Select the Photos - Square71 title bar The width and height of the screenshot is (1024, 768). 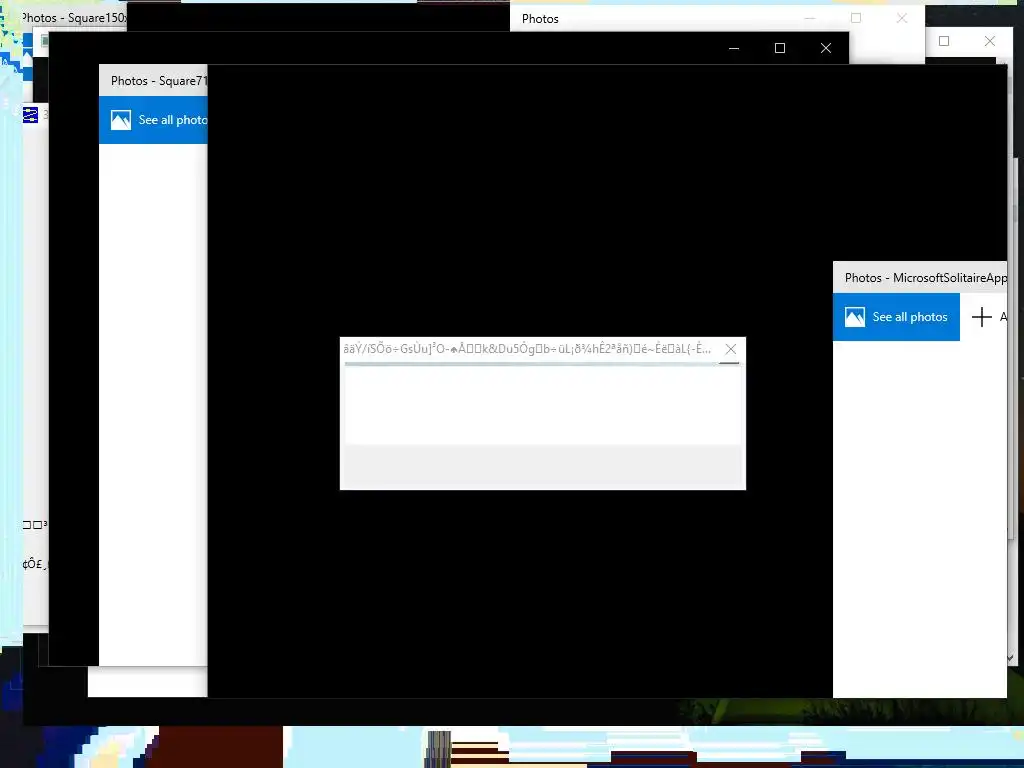pyautogui.click(x=153, y=81)
